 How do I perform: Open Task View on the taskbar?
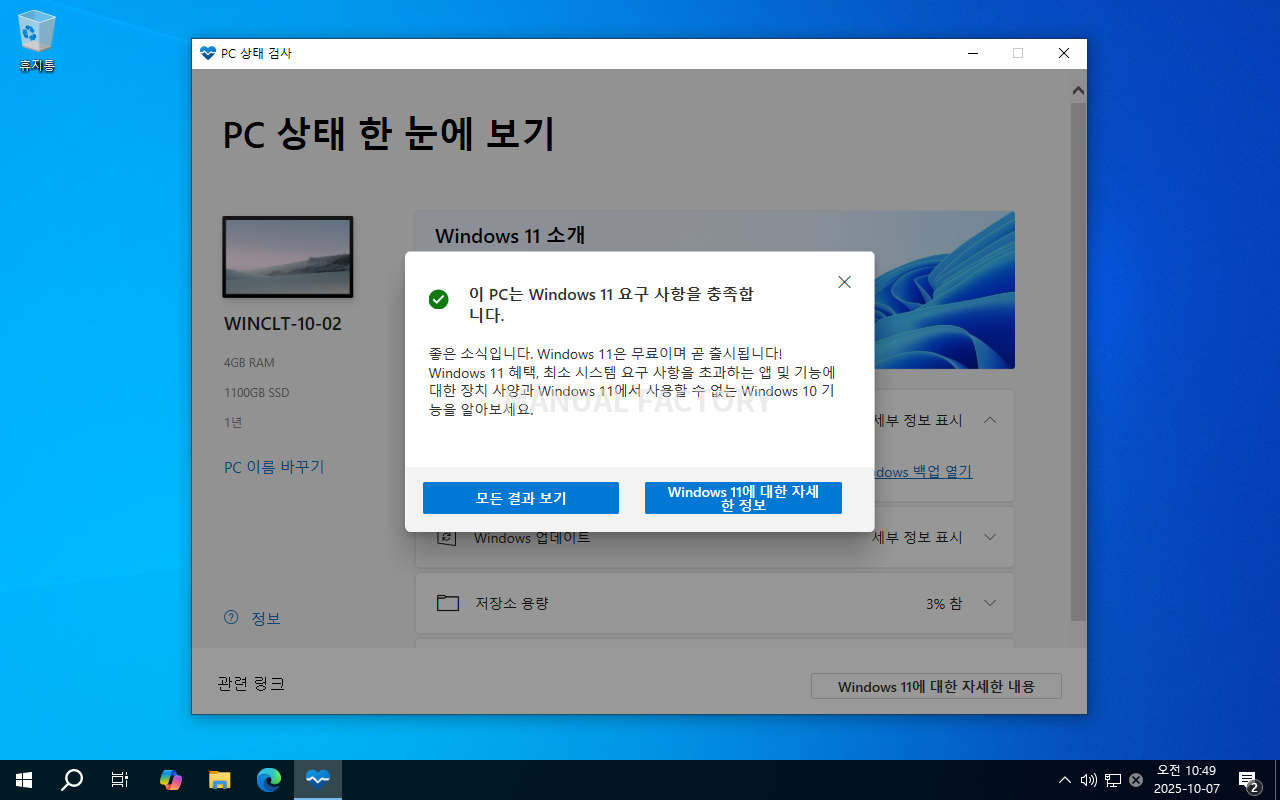120,779
